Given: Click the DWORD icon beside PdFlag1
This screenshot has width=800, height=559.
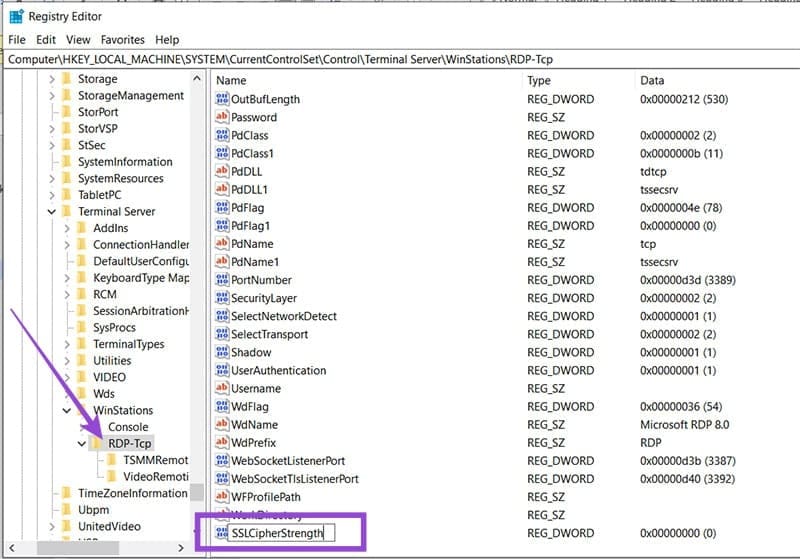Looking at the screenshot, I should [222, 225].
